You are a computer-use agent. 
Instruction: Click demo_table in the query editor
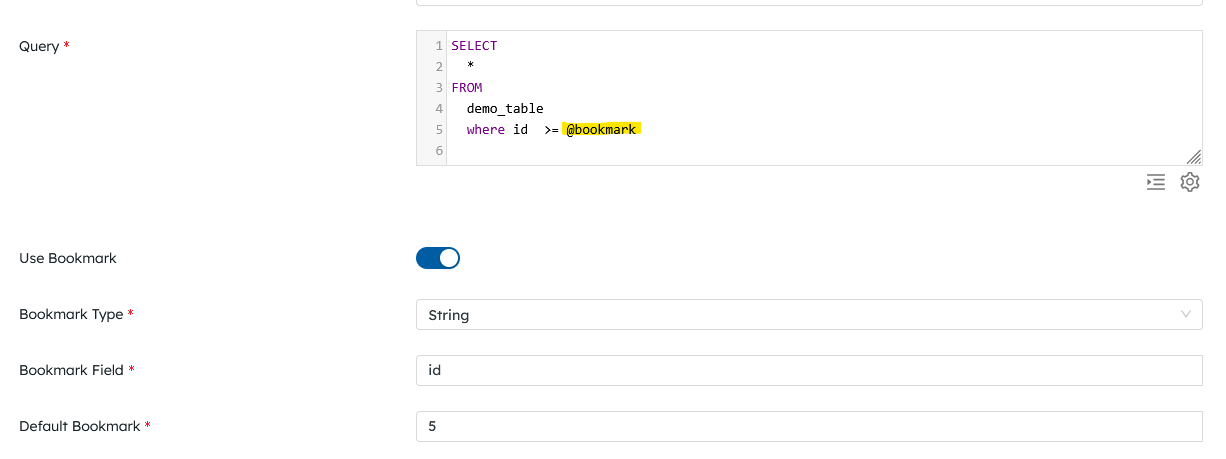(x=505, y=109)
